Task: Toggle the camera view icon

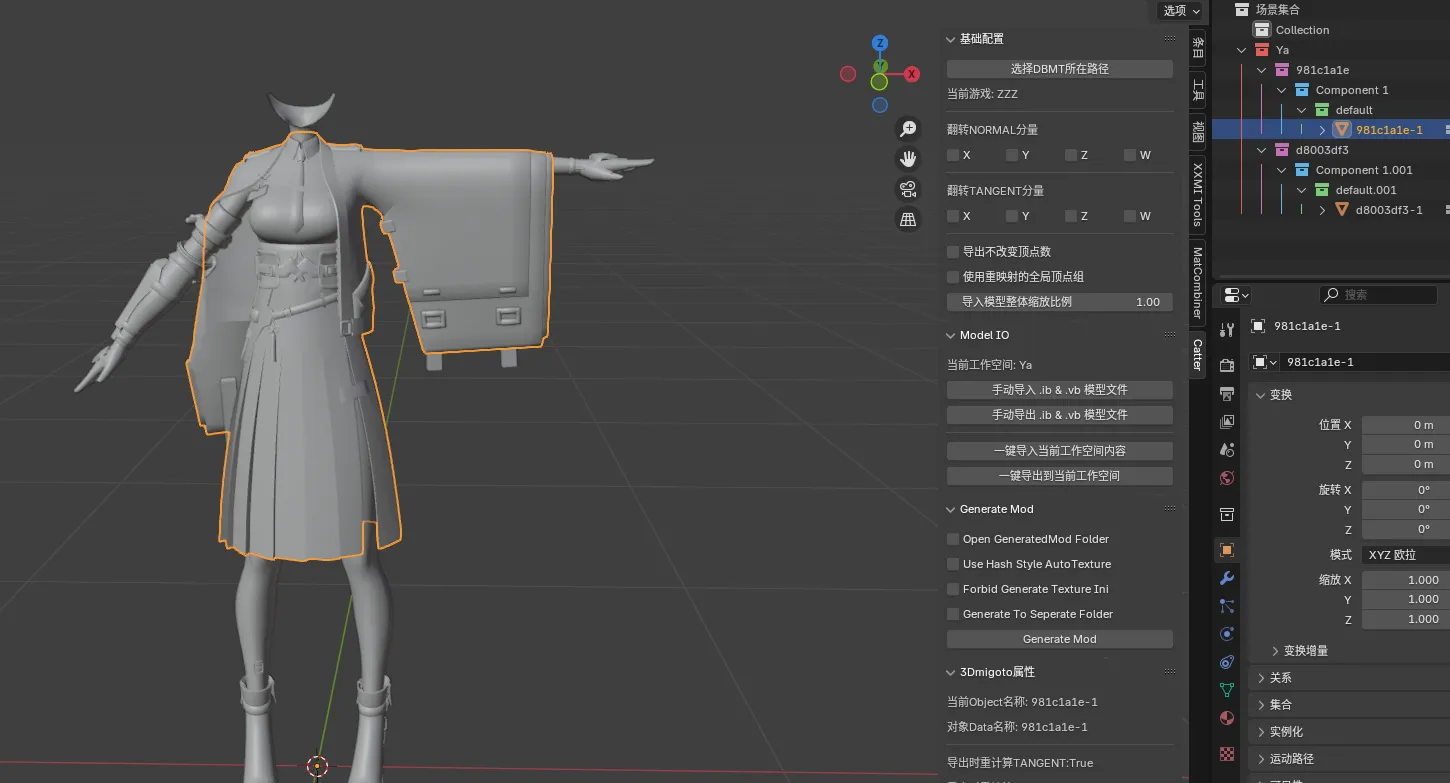Action: pyautogui.click(x=908, y=189)
